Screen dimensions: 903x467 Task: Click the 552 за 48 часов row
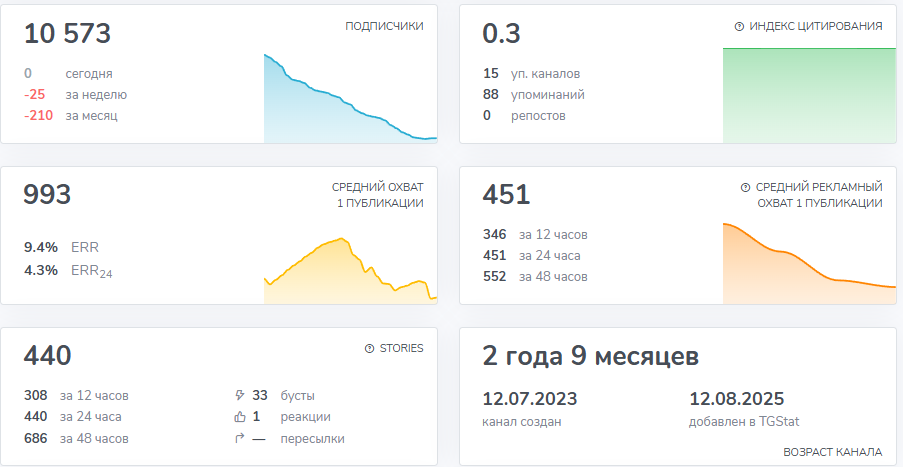pyautogui.click(x=534, y=277)
